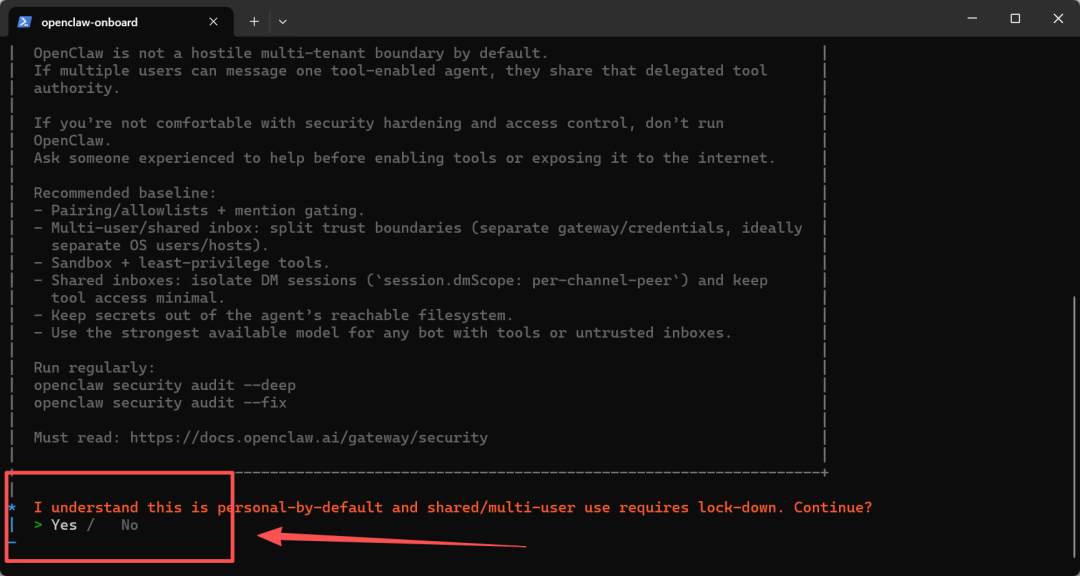Image resolution: width=1080 pixels, height=576 pixels.
Task: Click the "Run regularly:" heading text
Action: click(x=94, y=368)
